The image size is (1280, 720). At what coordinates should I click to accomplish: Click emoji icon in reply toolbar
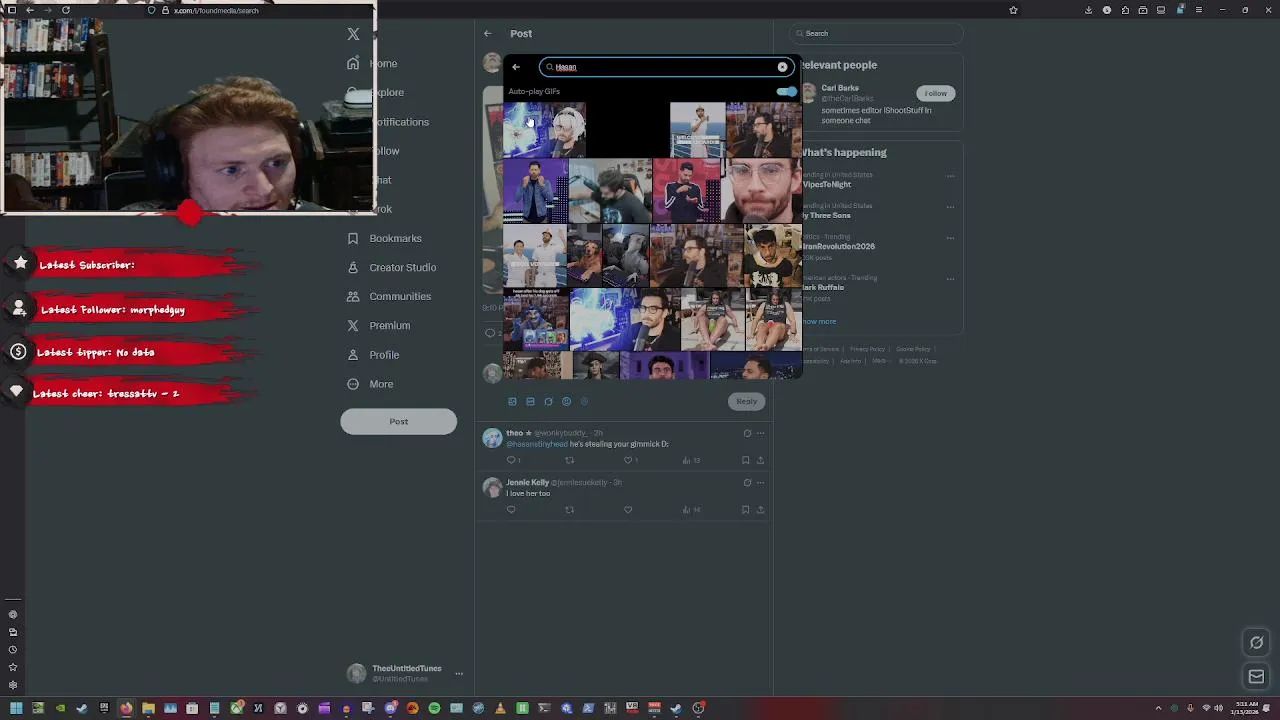coord(566,401)
